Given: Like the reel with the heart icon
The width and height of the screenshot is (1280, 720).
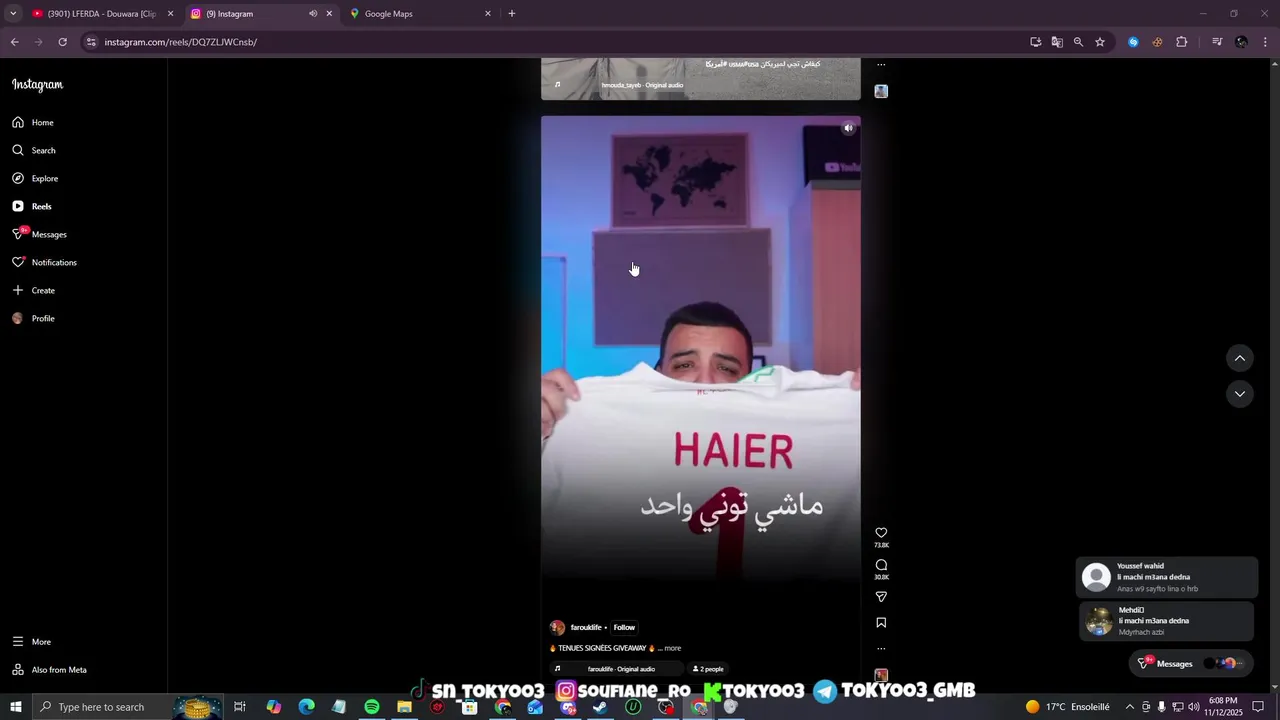Looking at the screenshot, I should (881, 533).
